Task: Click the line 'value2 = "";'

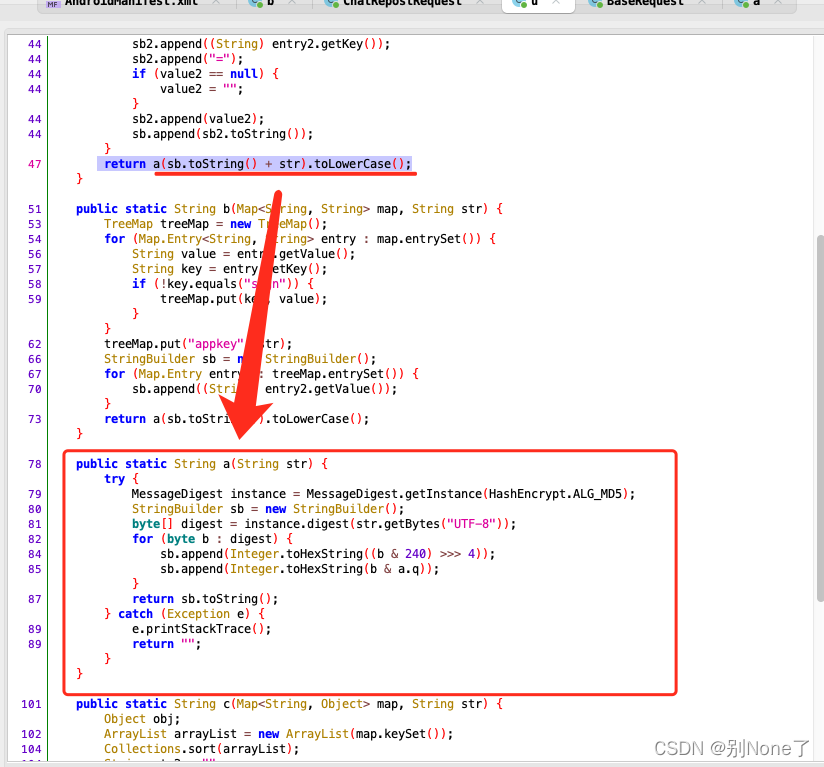Action: [202, 89]
